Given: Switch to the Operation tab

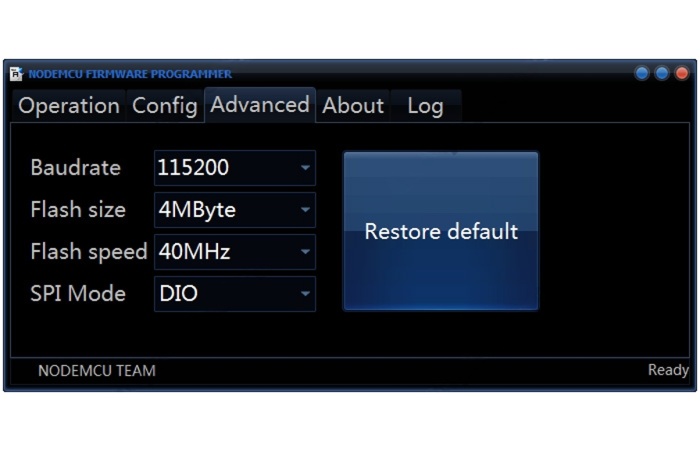Looking at the screenshot, I should pyautogui.click(x=69, y=106).
